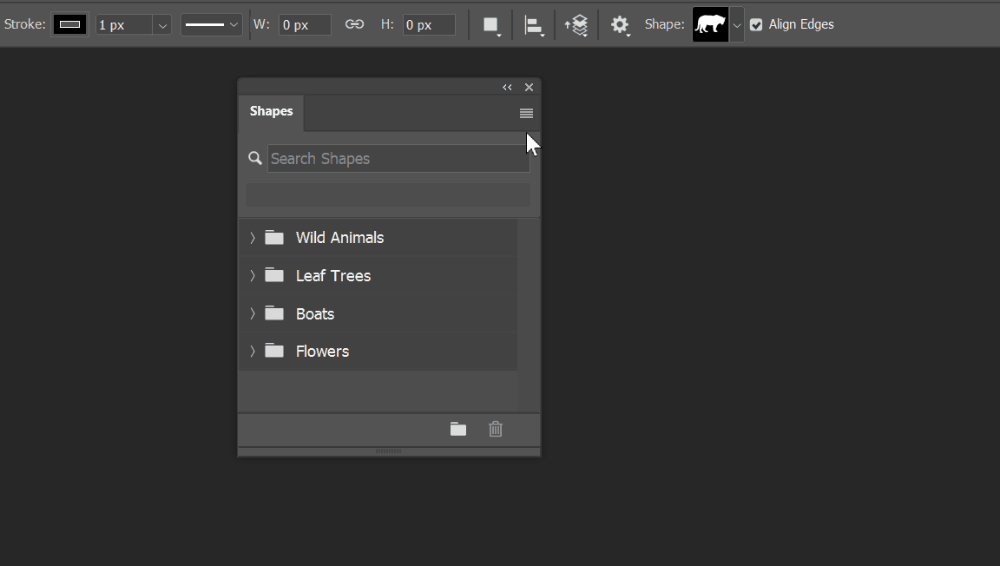This screenshot has width=1000, height=566.
Task: Open the path arrangement icon
Action: click(x=576, y=26)
